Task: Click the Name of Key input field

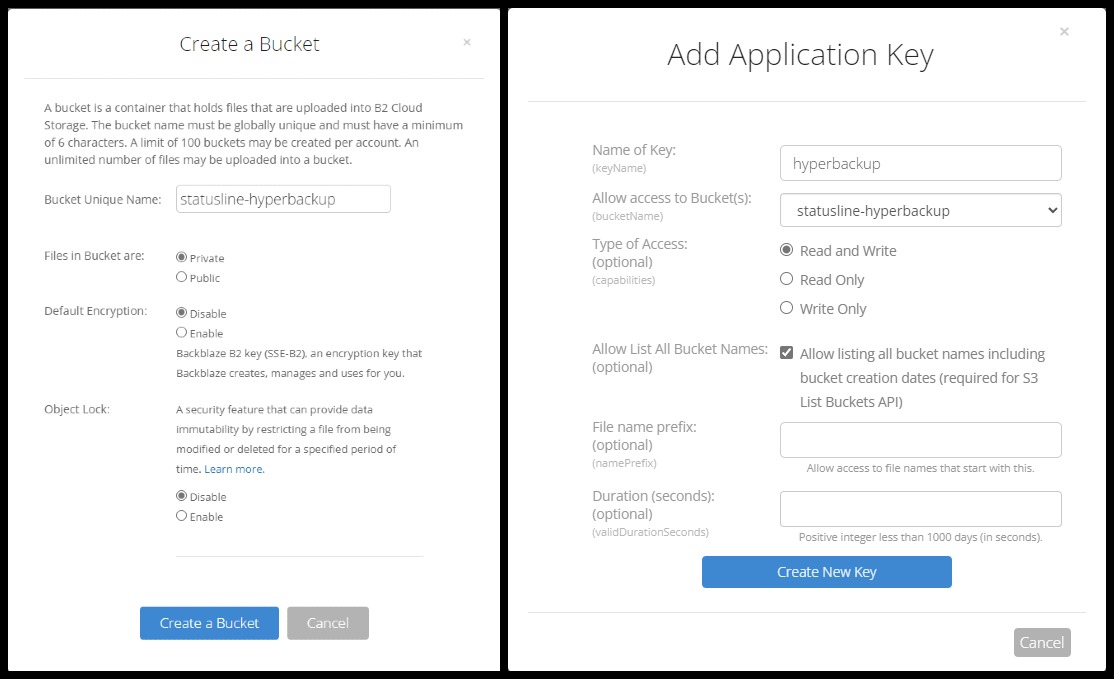Action: click(920, 163)
